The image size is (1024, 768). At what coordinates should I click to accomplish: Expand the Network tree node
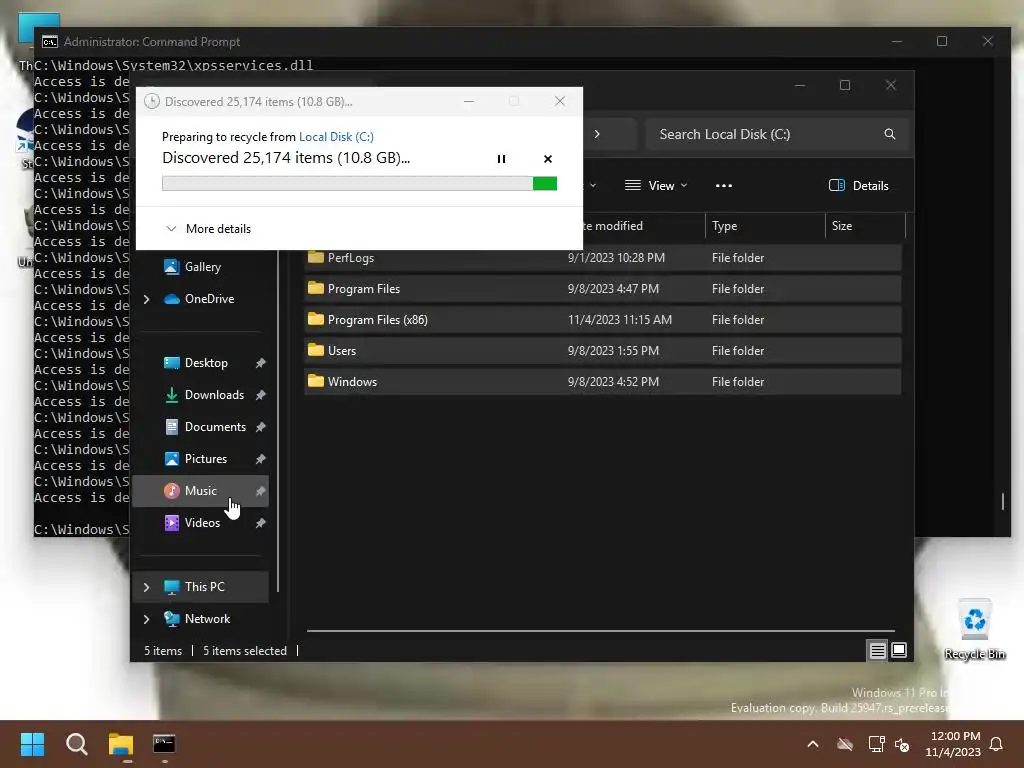146,619
